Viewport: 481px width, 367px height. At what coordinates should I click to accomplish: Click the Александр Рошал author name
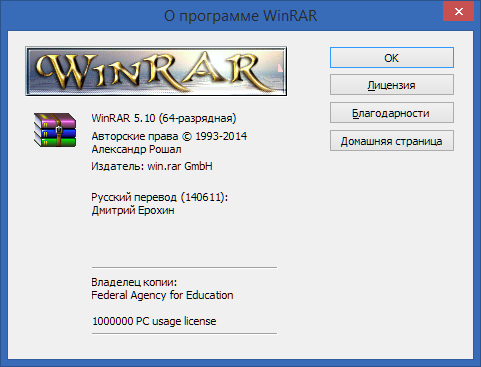[136, 149]
